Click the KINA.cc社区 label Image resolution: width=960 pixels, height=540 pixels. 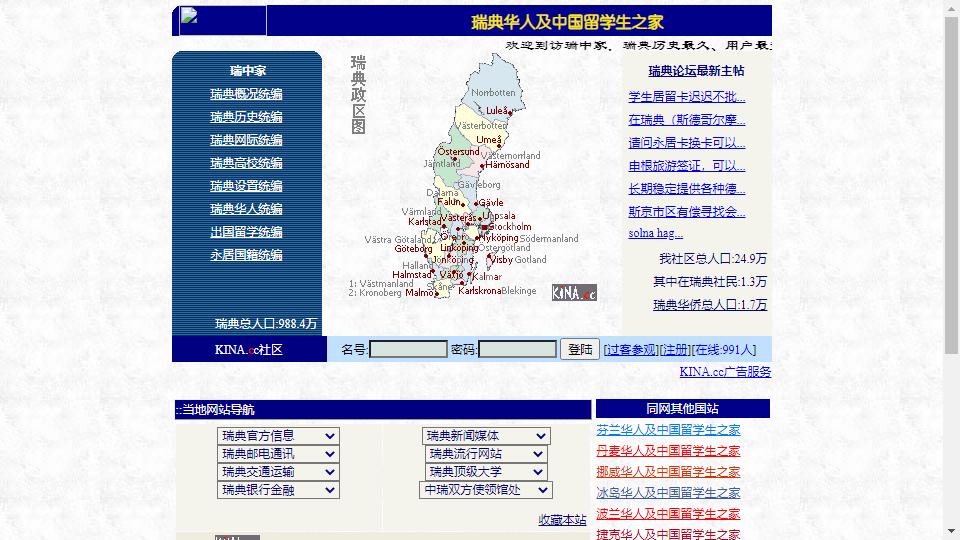tap(249, 350)
